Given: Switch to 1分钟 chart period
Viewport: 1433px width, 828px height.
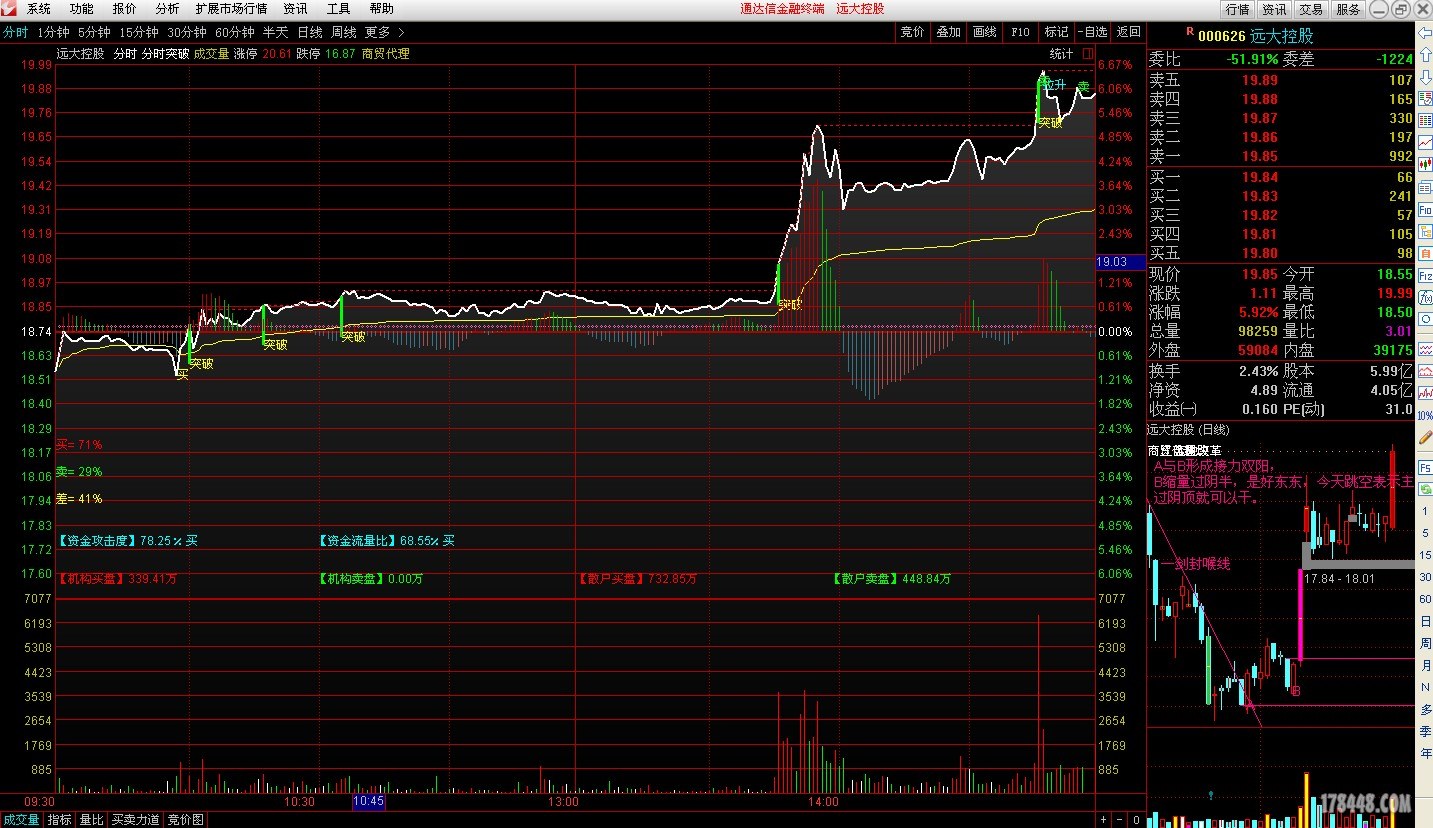Looking at the screenshot, I should click(53, 32).
